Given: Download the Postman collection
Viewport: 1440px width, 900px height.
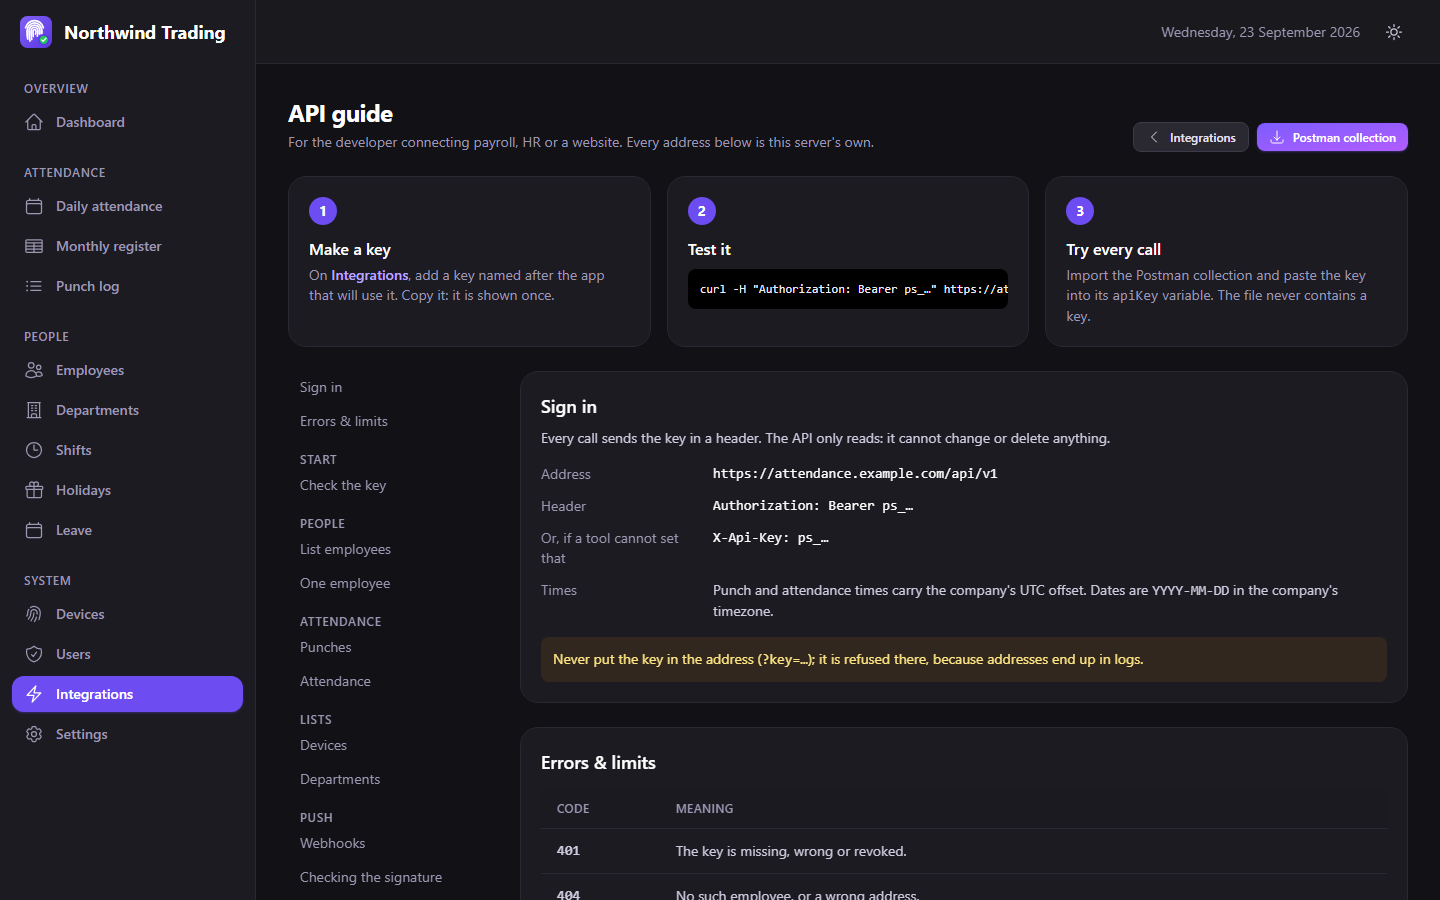Looking at the screenshot, I should (1332, 137).
